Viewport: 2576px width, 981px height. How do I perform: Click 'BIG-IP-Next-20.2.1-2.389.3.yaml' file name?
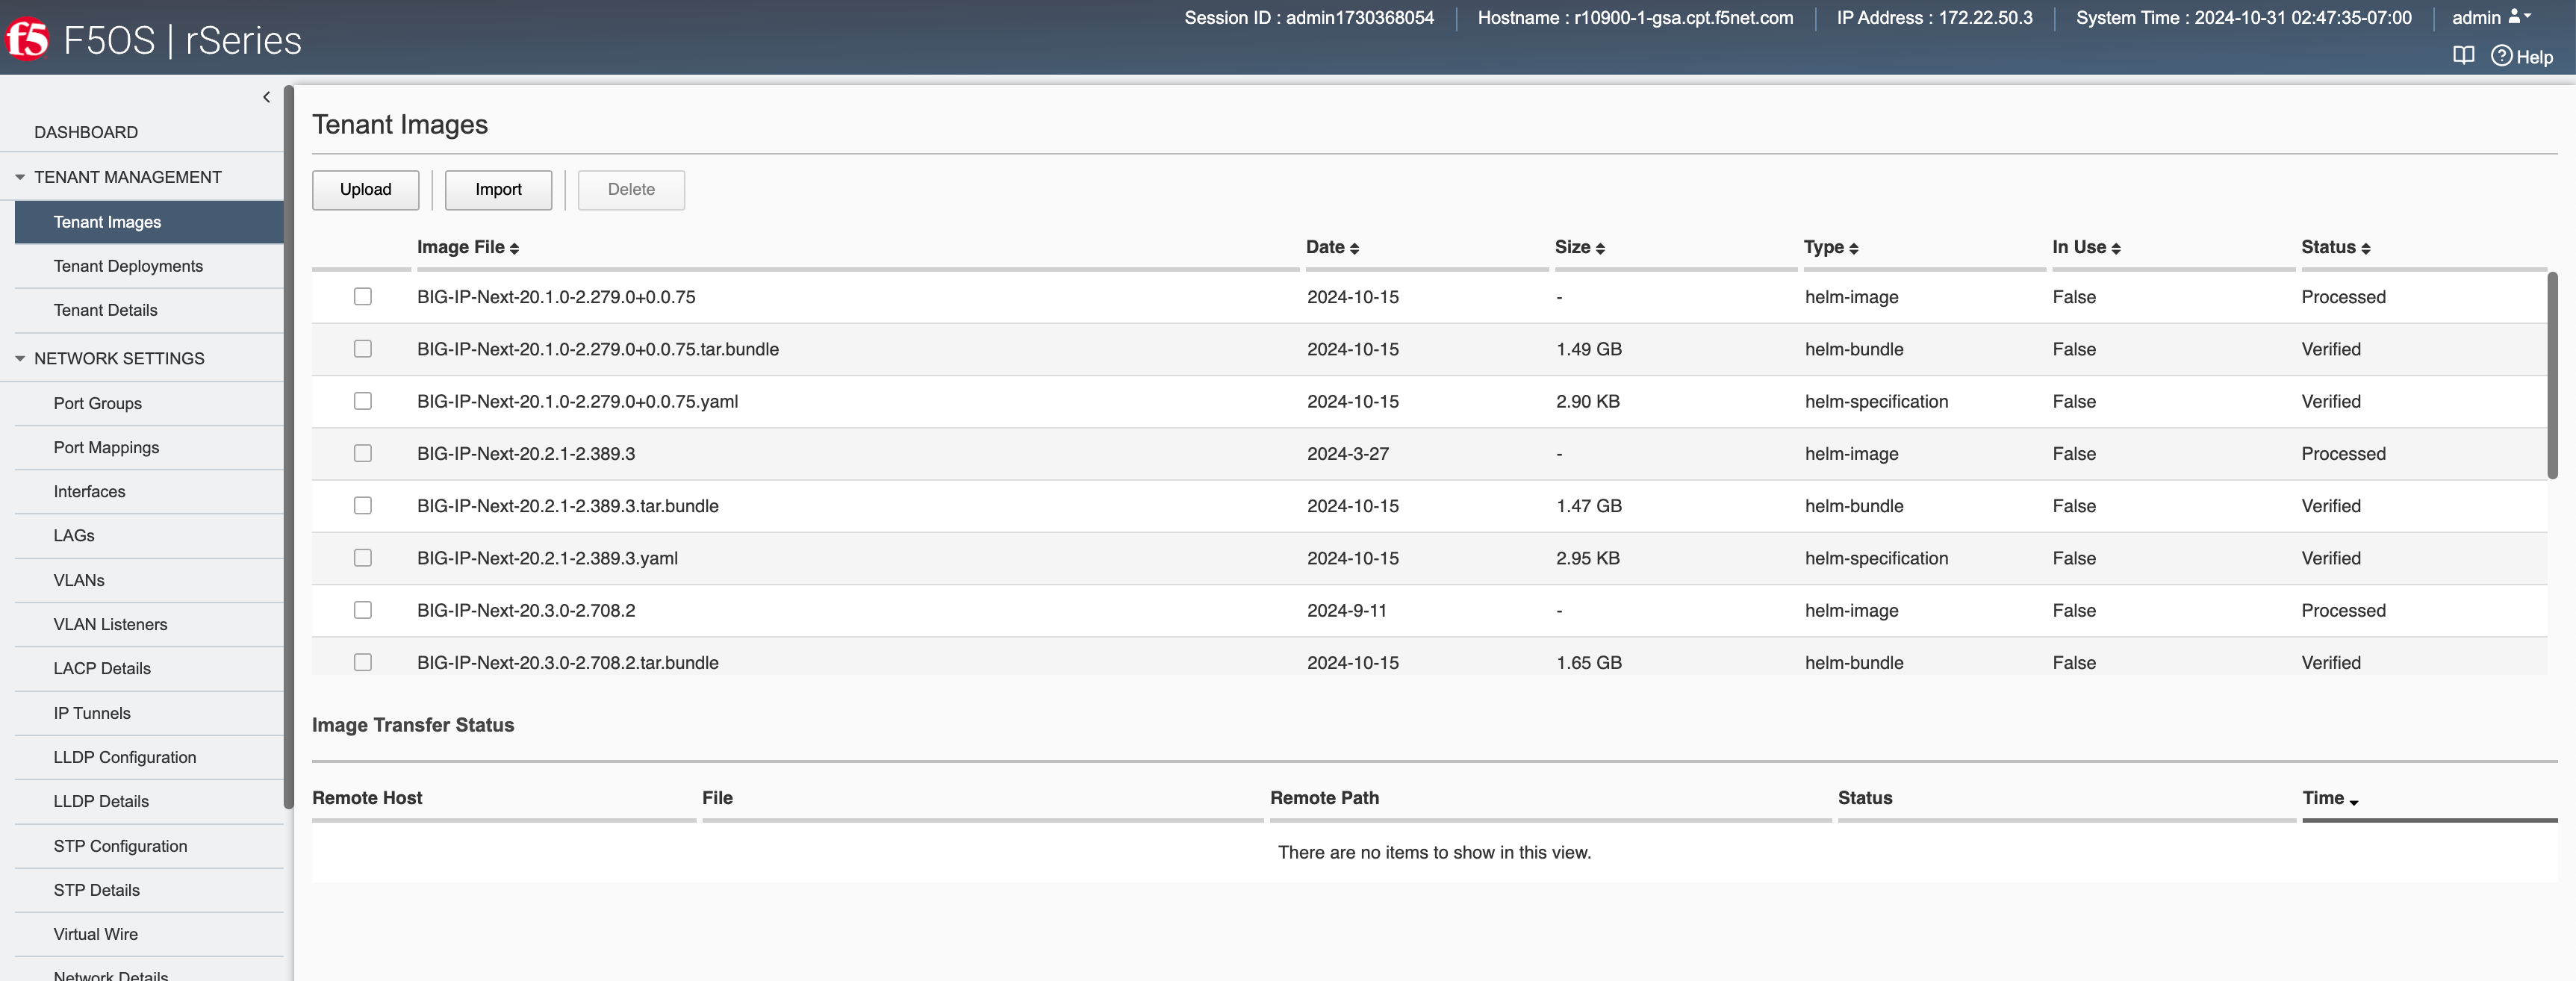(x=547, y=558)
